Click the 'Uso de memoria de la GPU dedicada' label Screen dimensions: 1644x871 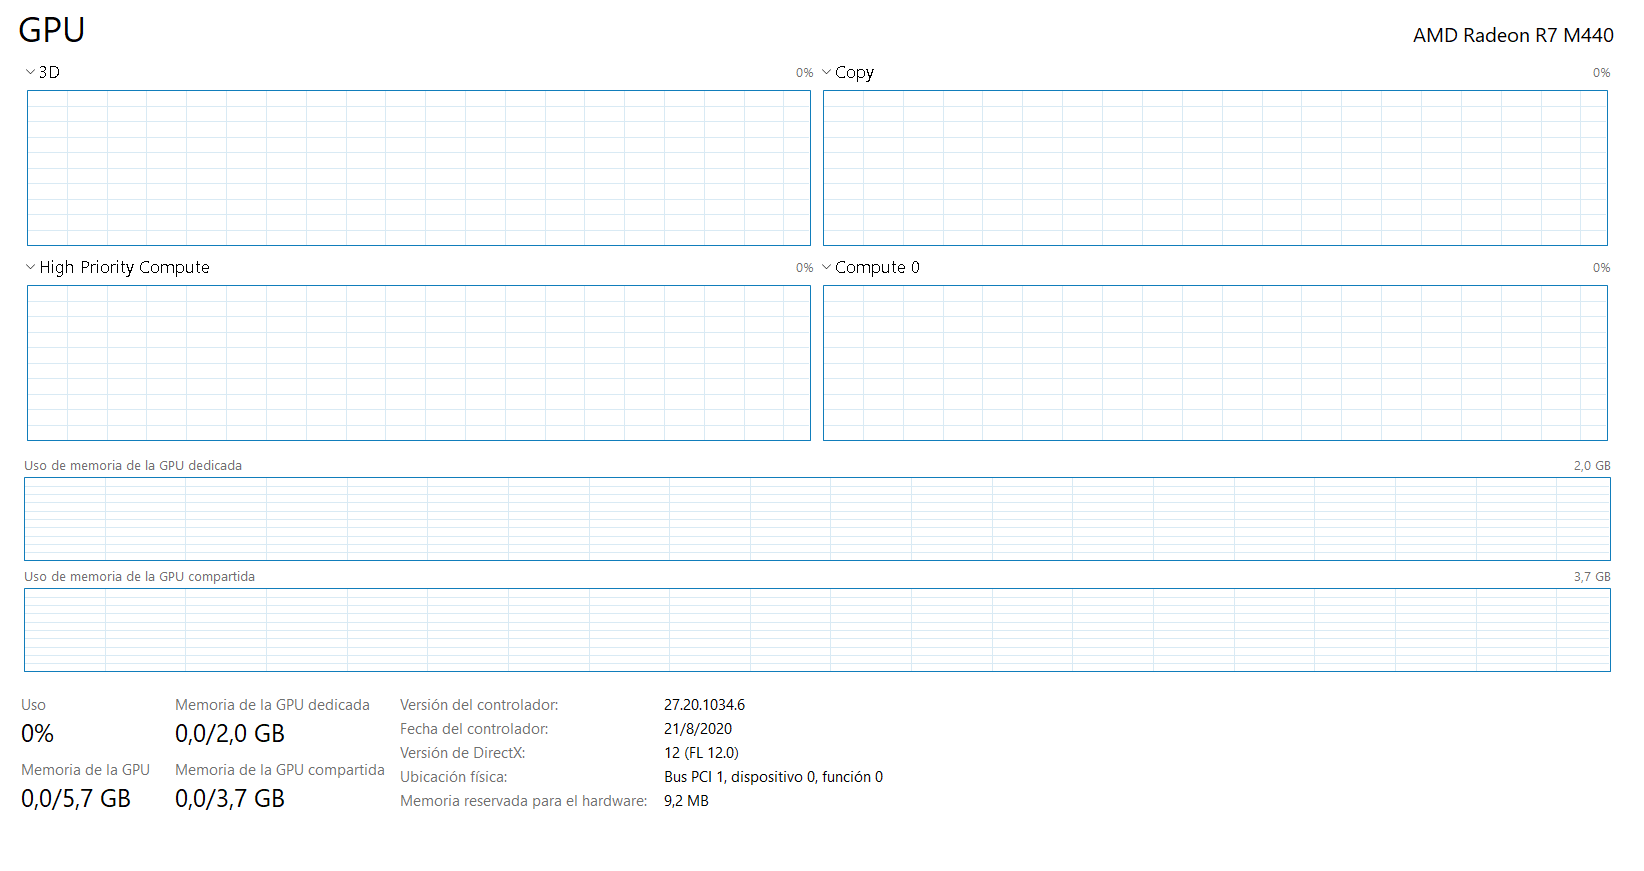pyautogui.click(x=133, y=466)
